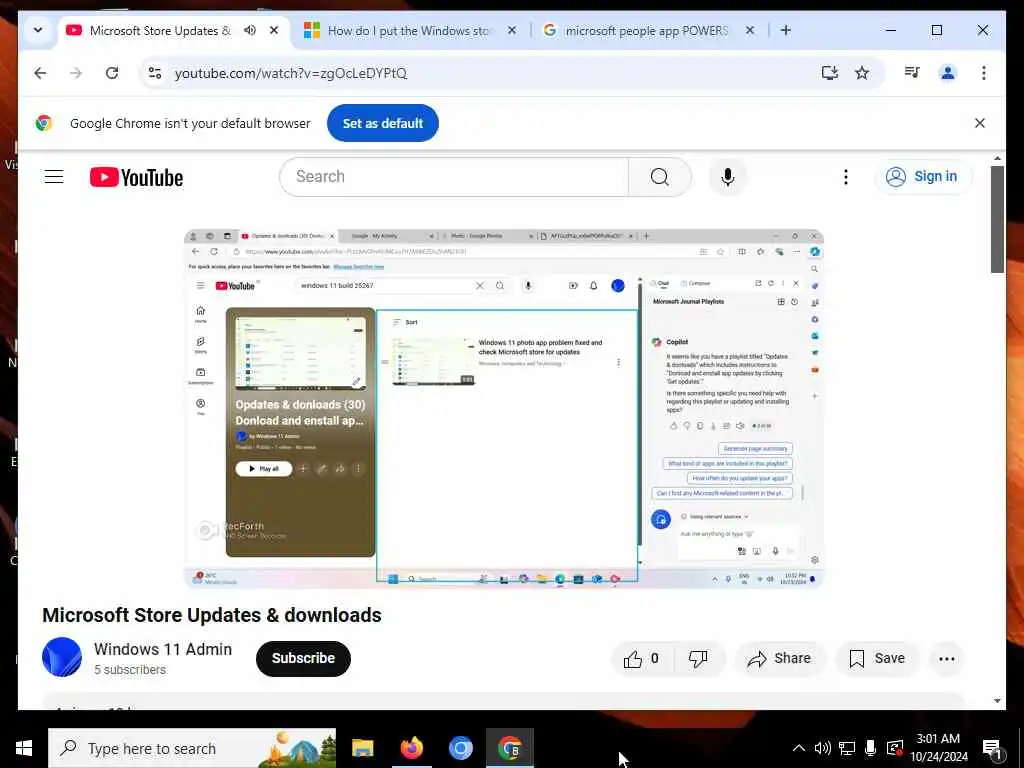Open Chromium browser taskbar icon
The height and width of the screenshot is (768, 1024).
pyautogui.click(x=460, y=748)
